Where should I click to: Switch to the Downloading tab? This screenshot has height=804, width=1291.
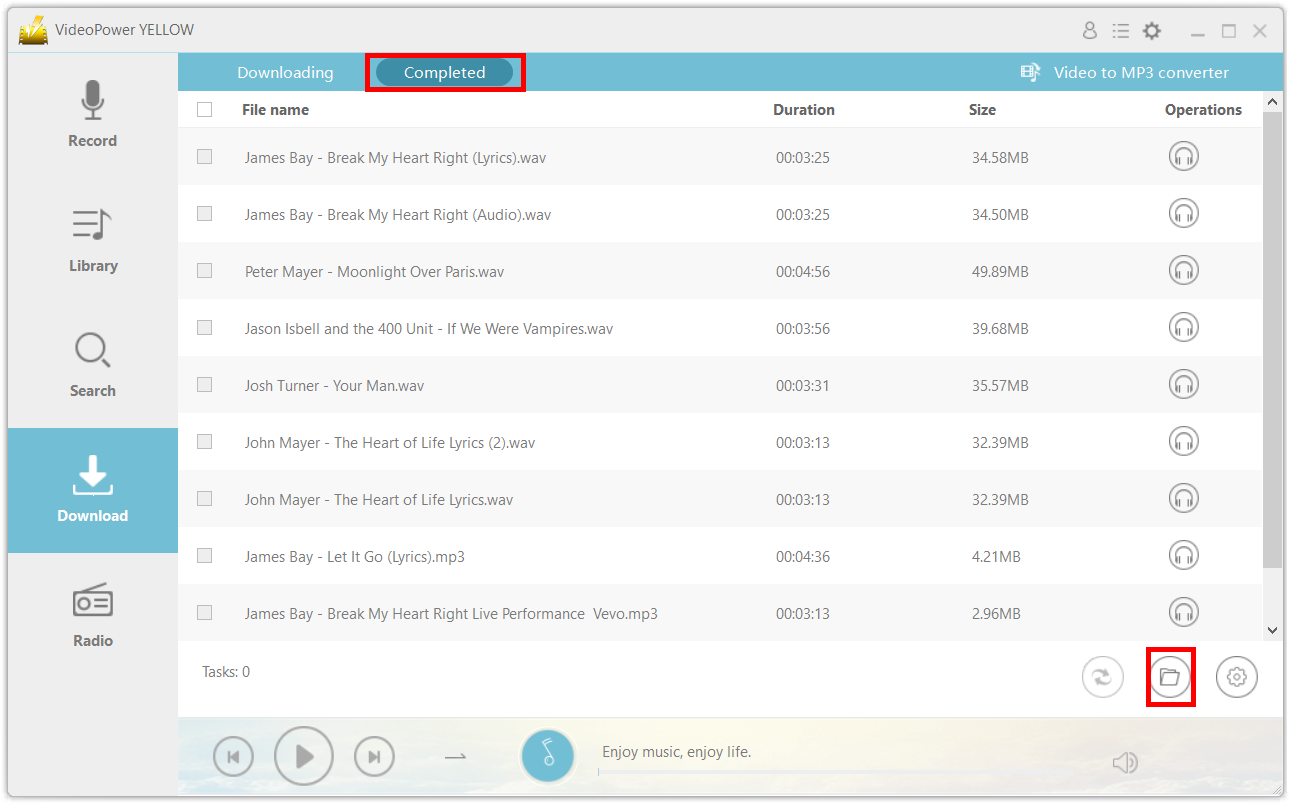(x=285, y=72)
